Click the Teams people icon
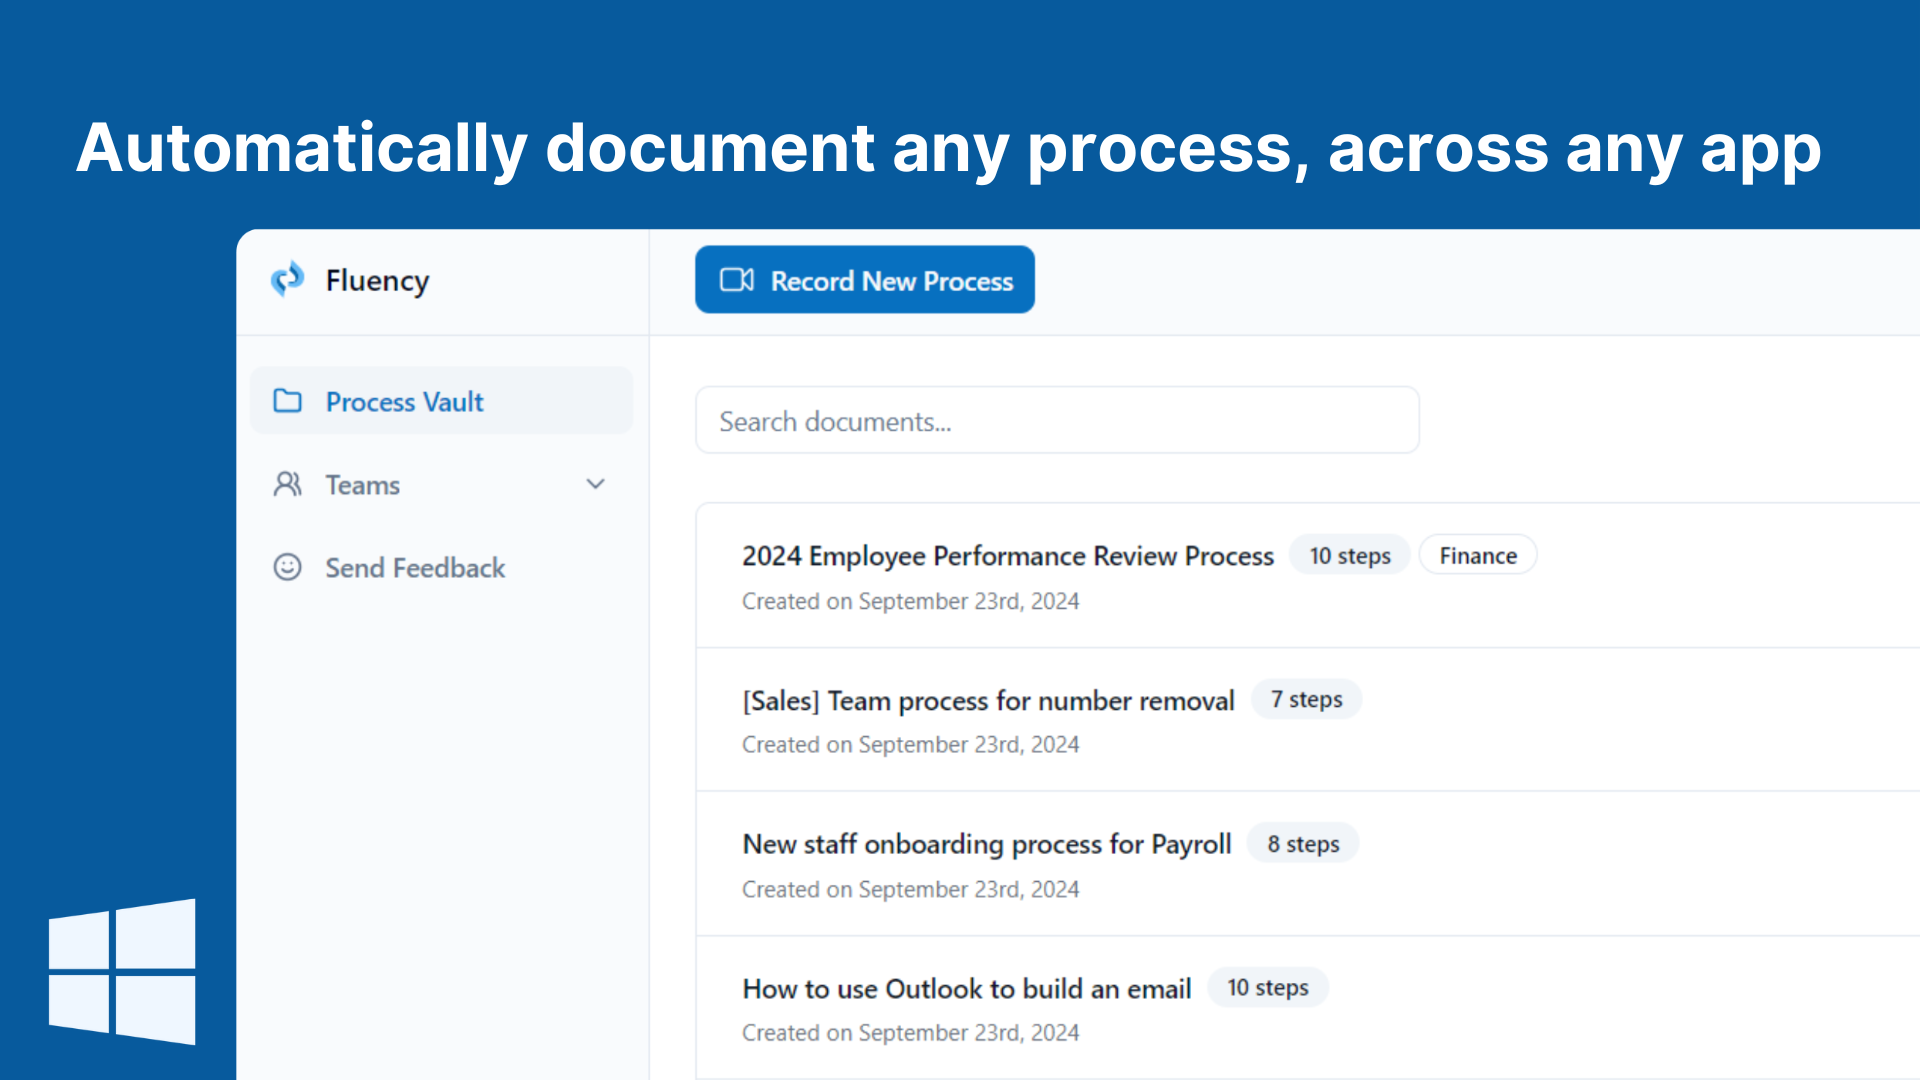Image resolution: width=1920 pixels, height=1080 pixels. (288, 485)
